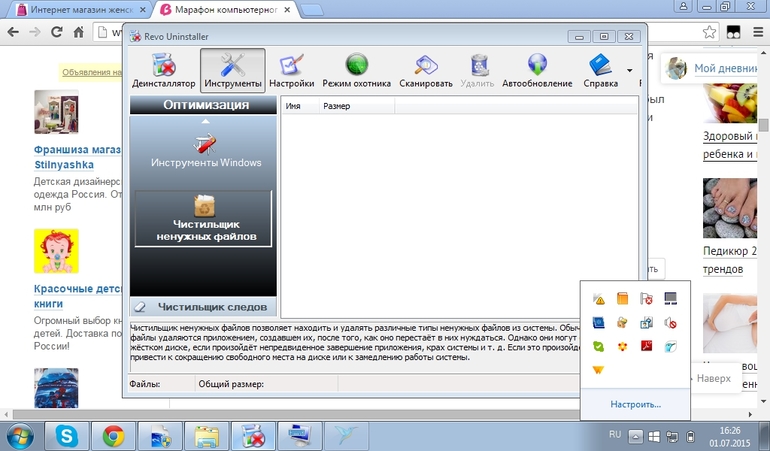
Task: Click the hummingbird tray icon
Action: click(670, 346)
